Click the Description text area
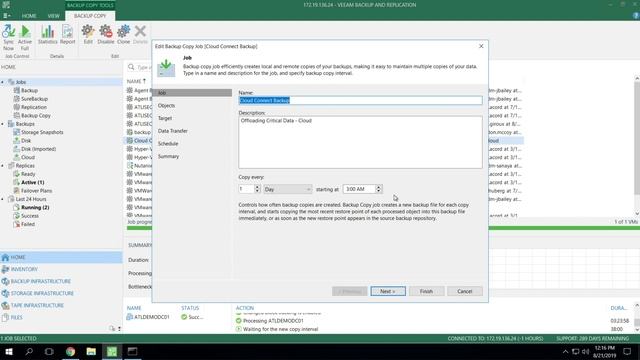This screenshot has width=640, height=360. 360,142
